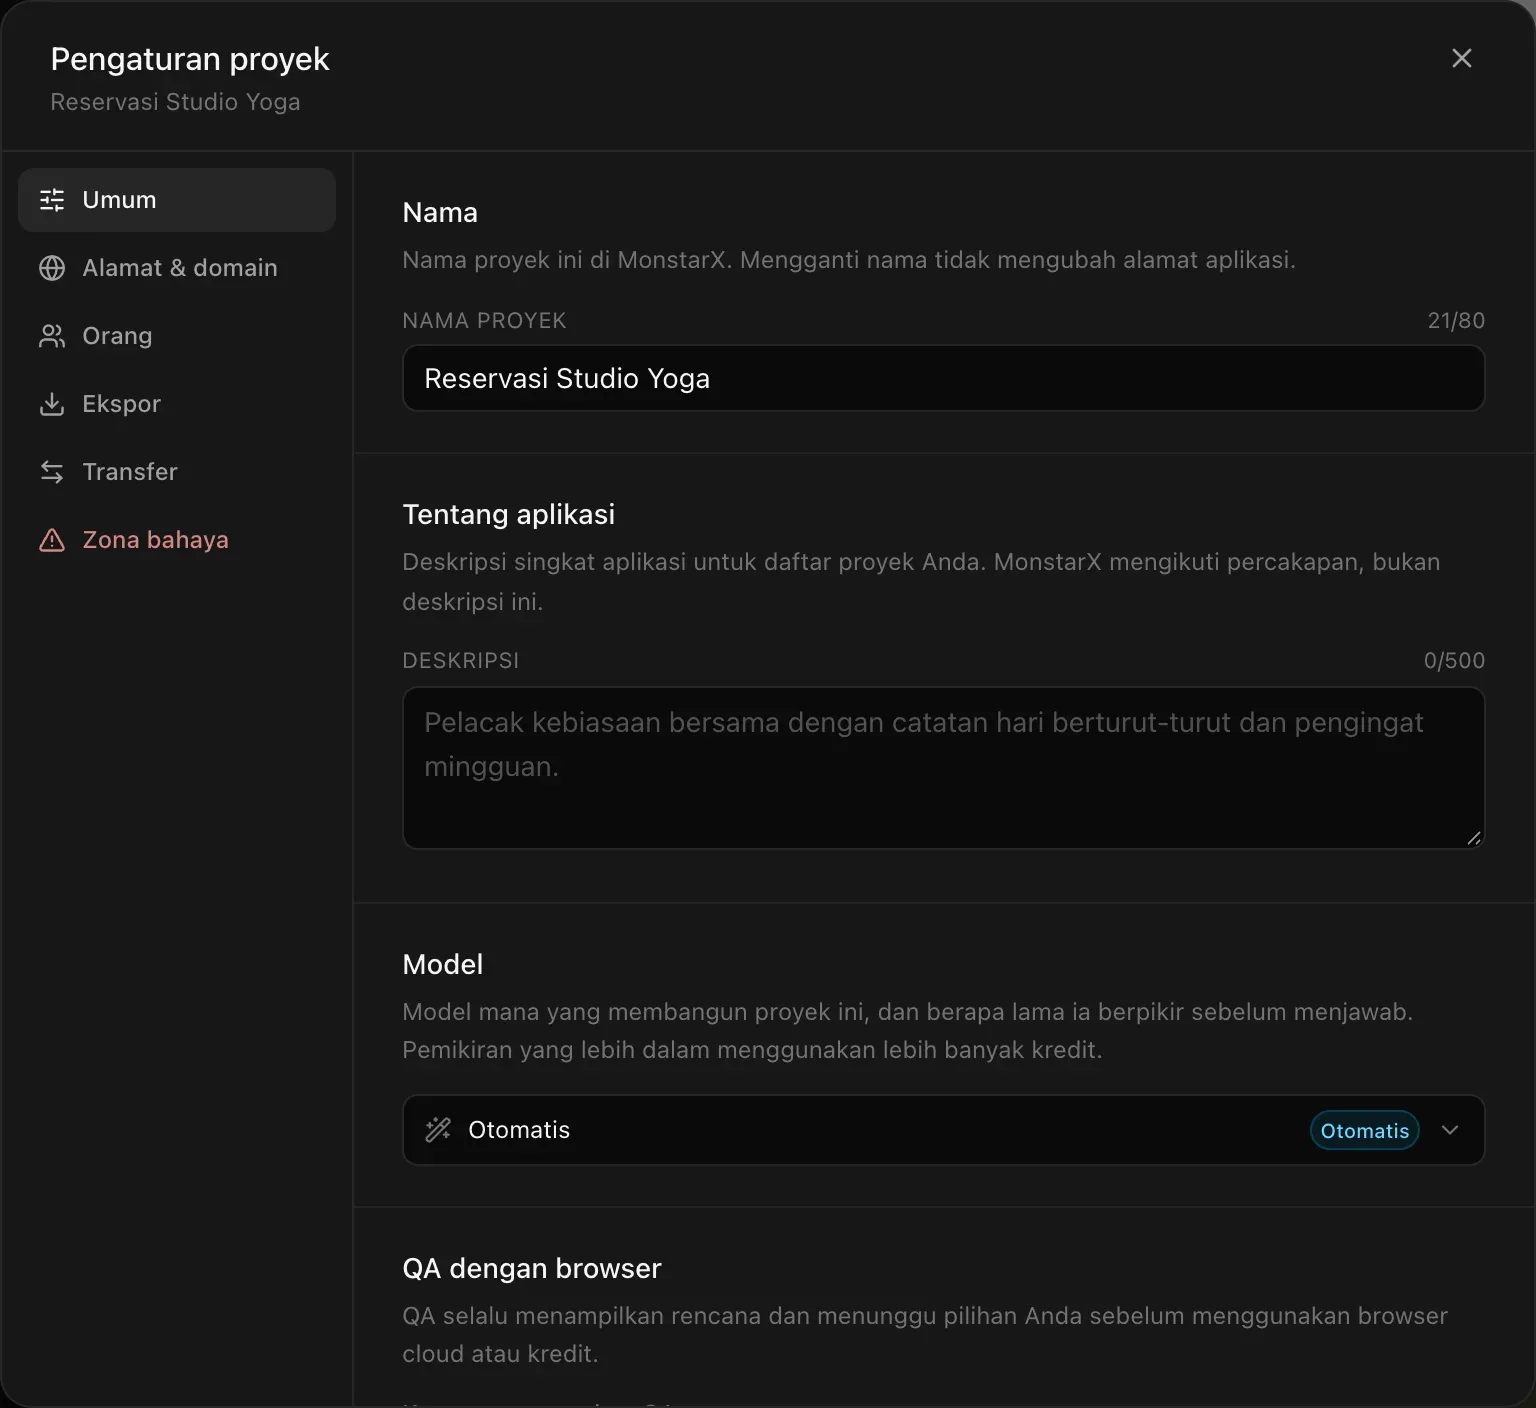The width and height of the screenshot is (1536, 1408).
Task: Click the DESKRIPSI field label
Action: (x=460, y=661)
